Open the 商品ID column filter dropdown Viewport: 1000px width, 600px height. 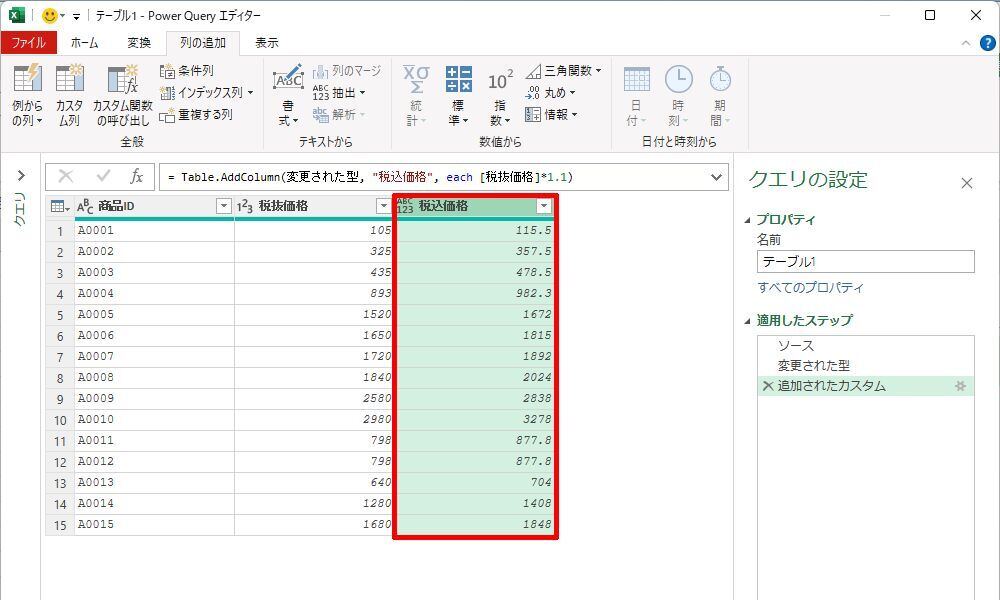224,206
